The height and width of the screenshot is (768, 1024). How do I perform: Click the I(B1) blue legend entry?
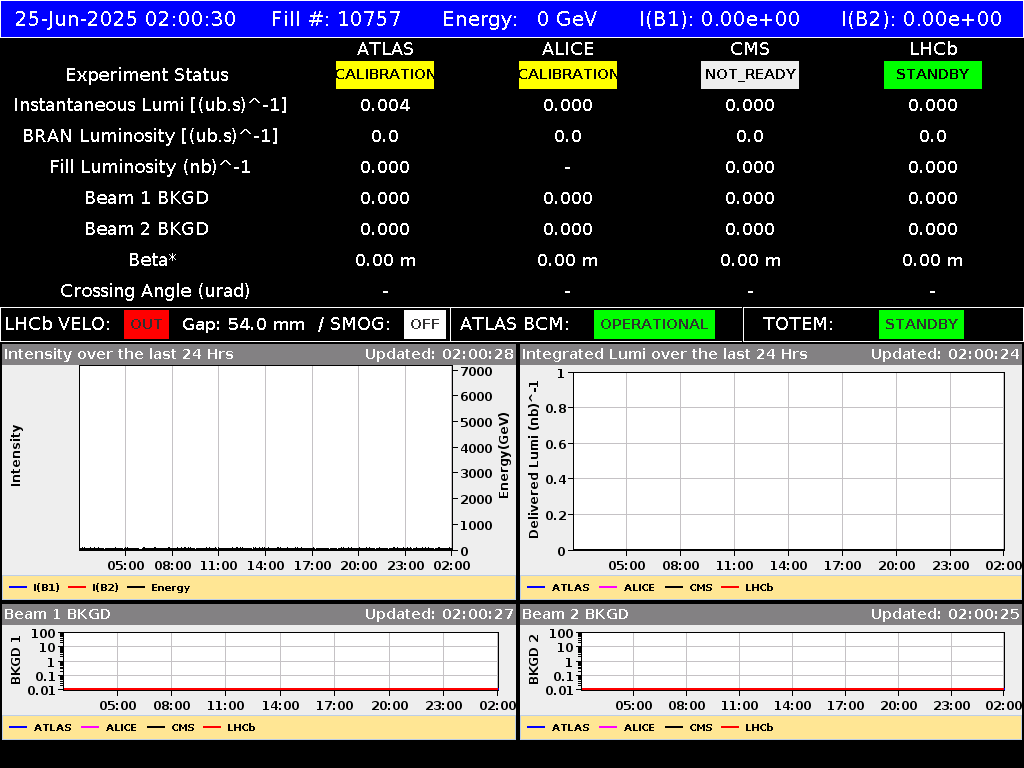(34, 588)
